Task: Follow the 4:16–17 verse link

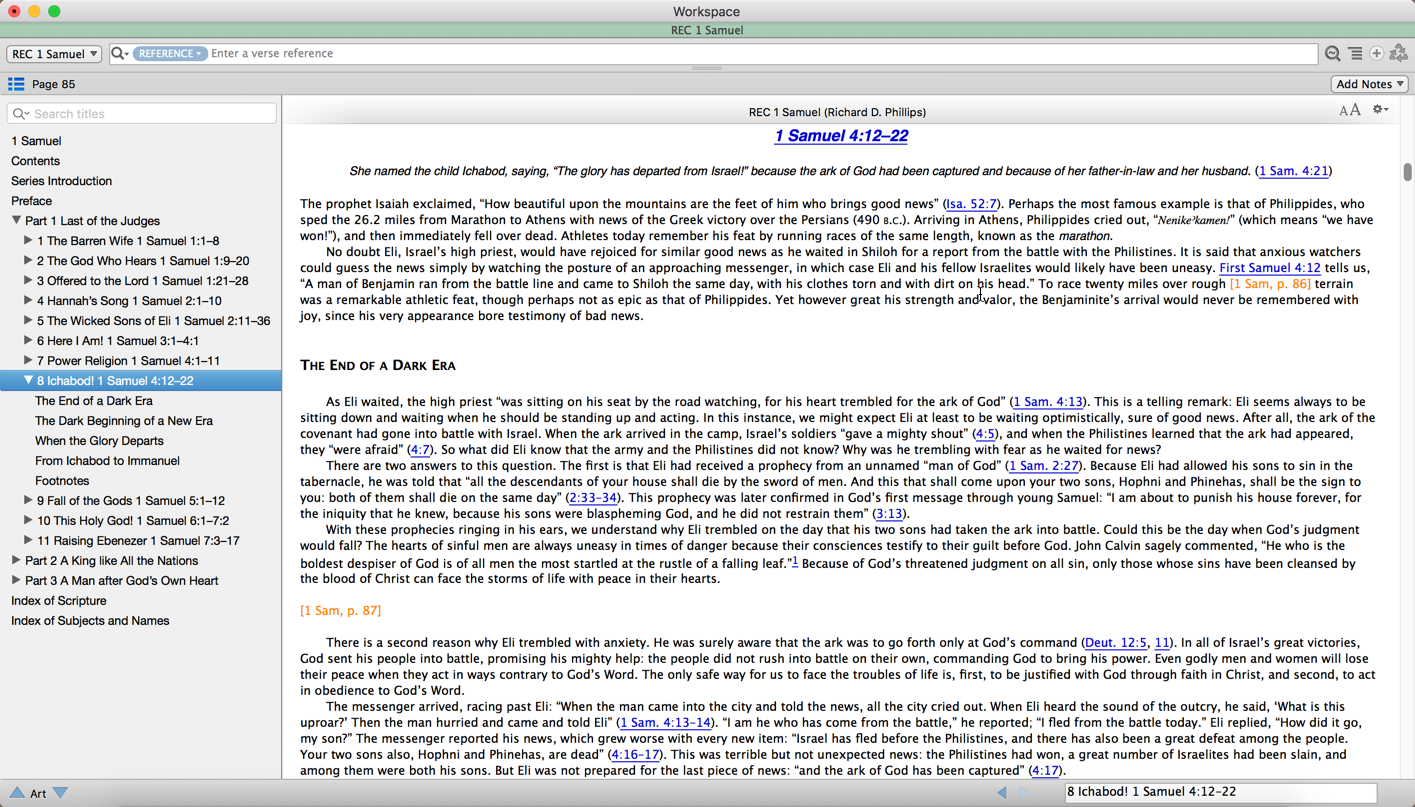Action: (635, 755)
